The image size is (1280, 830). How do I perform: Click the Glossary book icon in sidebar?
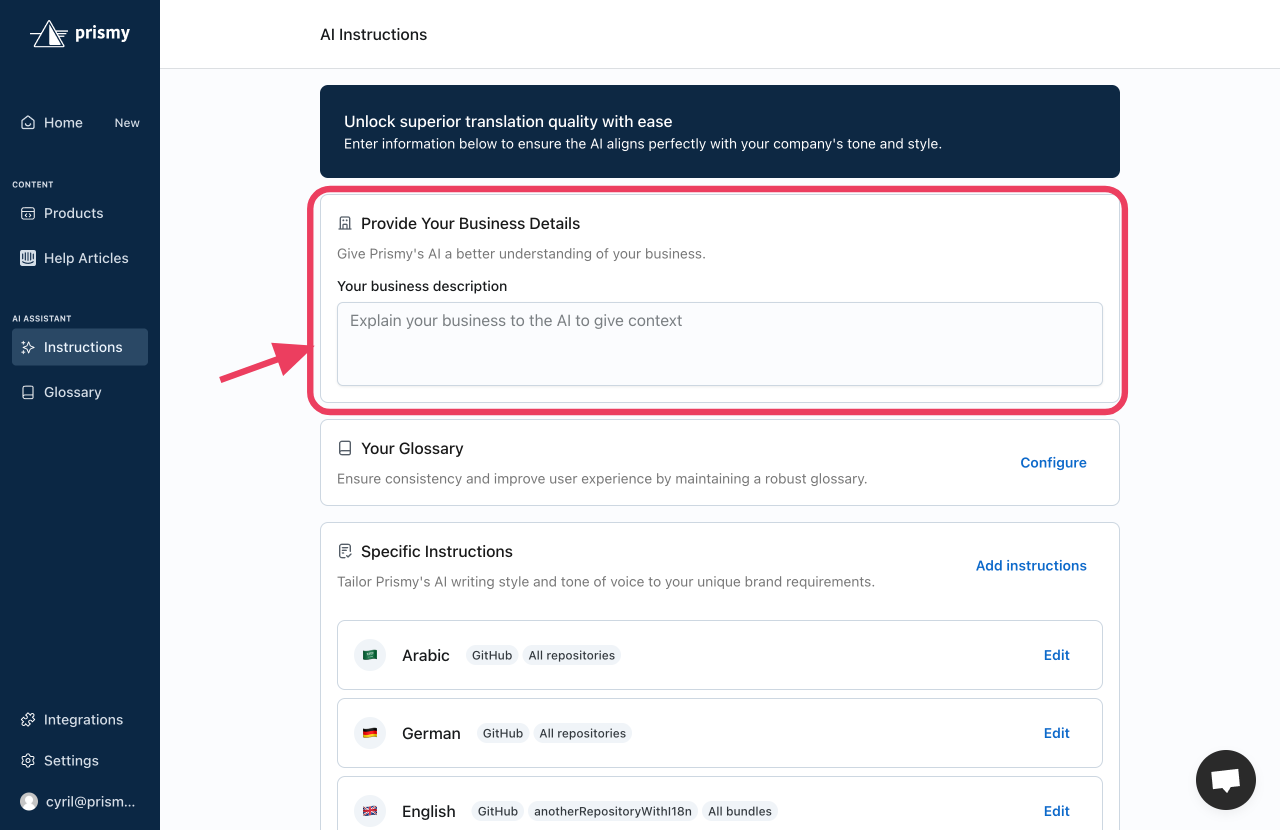[28, 392]
